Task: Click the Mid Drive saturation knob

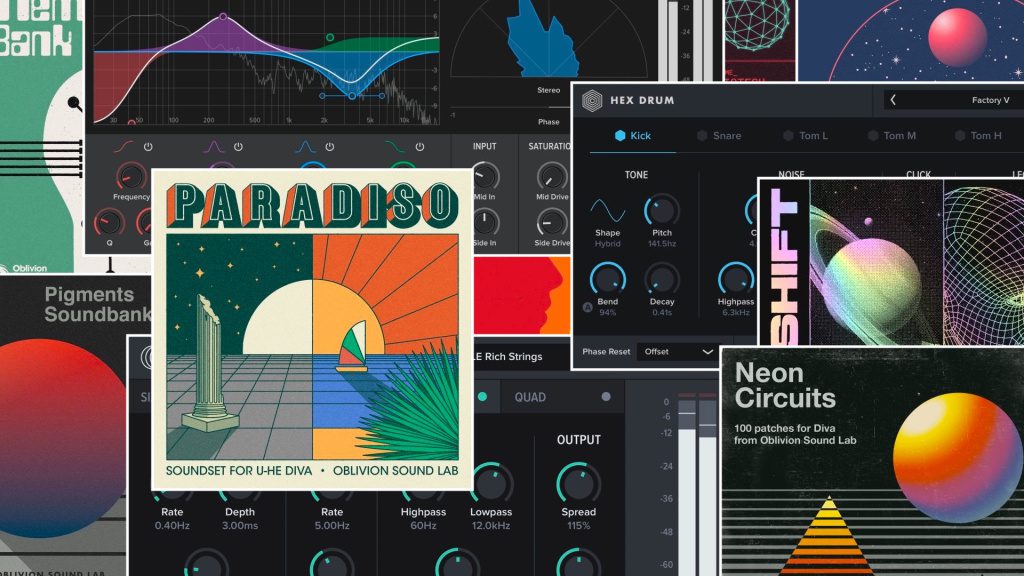Action: tap(552, 176)
